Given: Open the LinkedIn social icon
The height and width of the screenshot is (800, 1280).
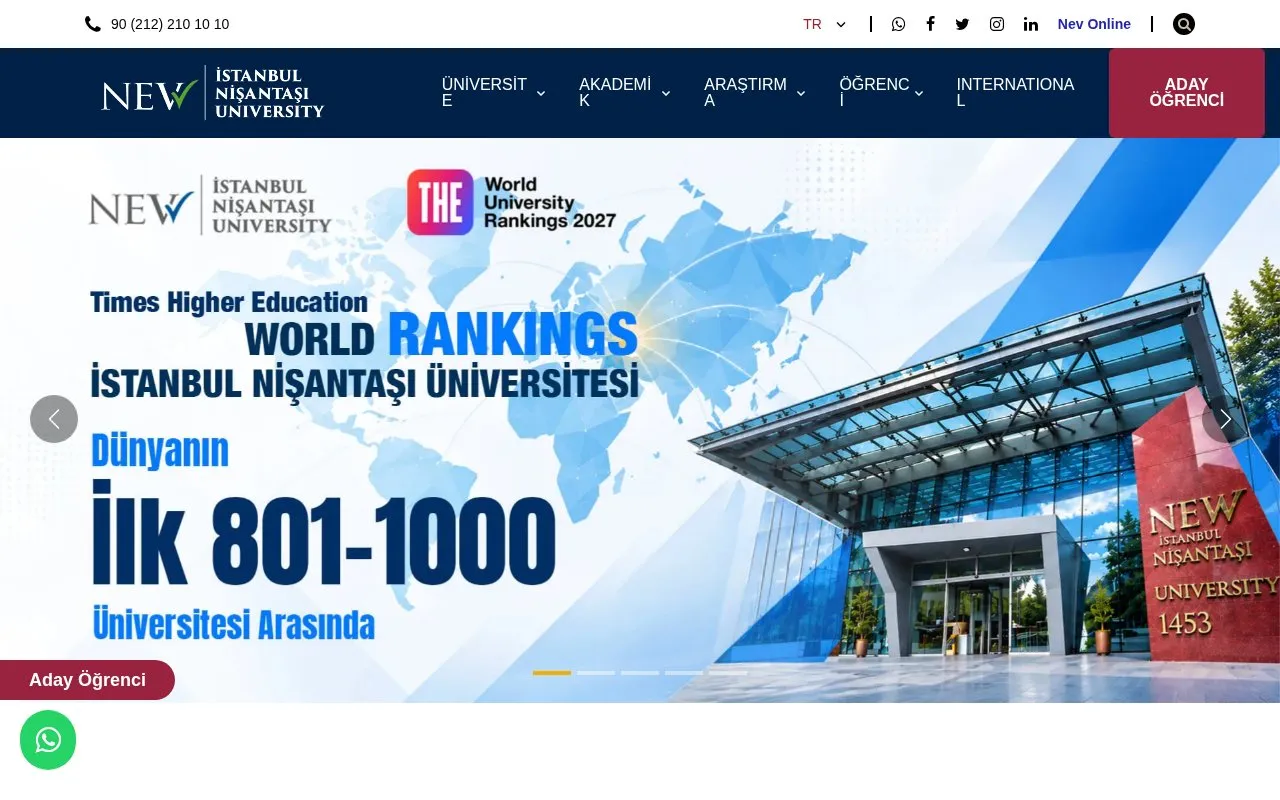Looking at the screenshot, I should (x=1031, y=24).
